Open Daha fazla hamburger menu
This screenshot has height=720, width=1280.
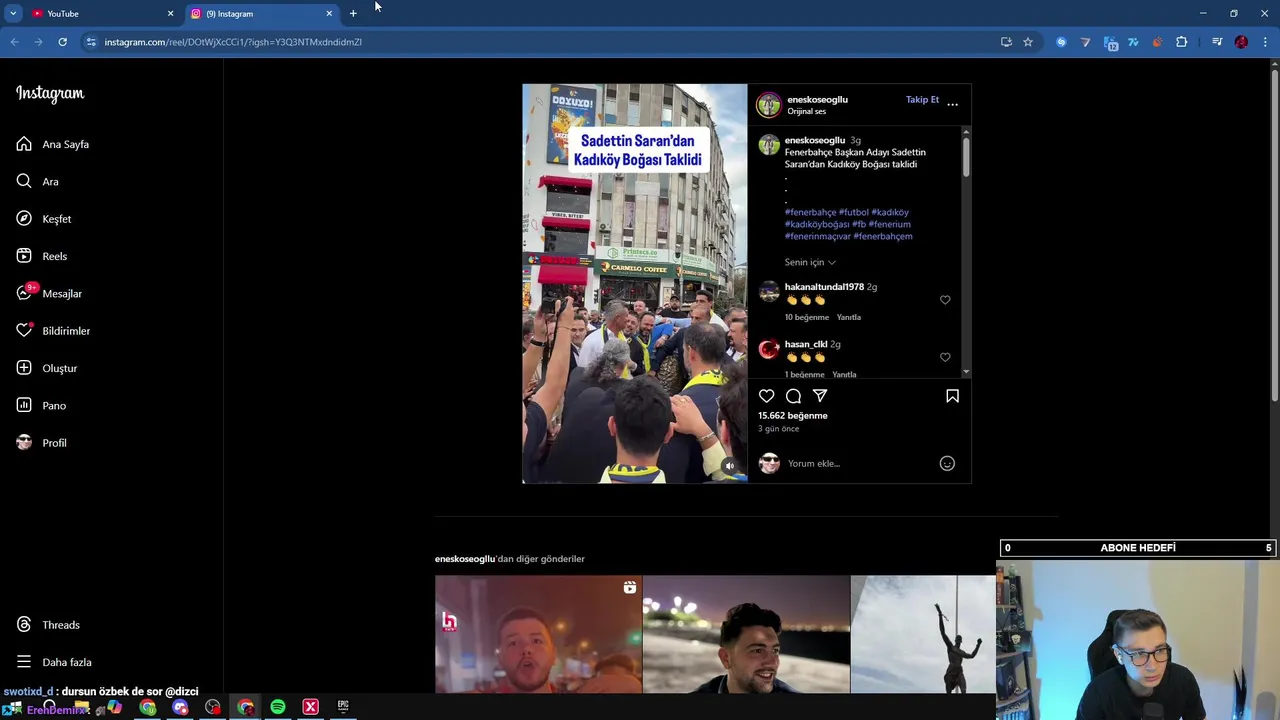click(24, 662)
